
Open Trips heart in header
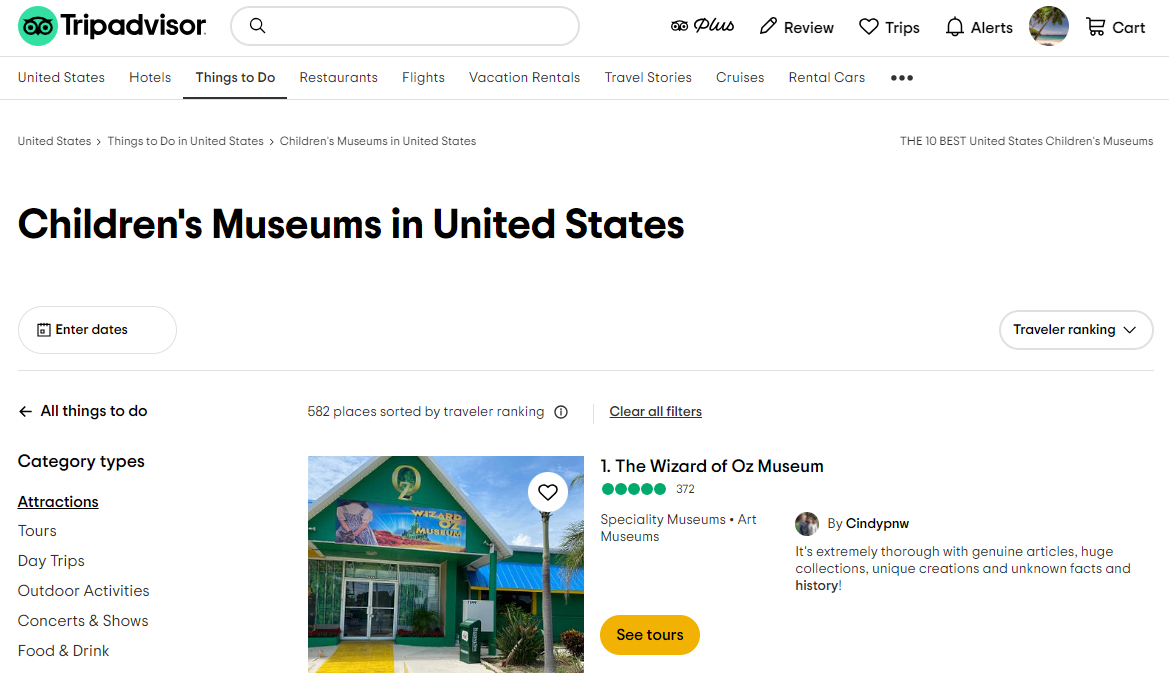click(x=889, y=27)
